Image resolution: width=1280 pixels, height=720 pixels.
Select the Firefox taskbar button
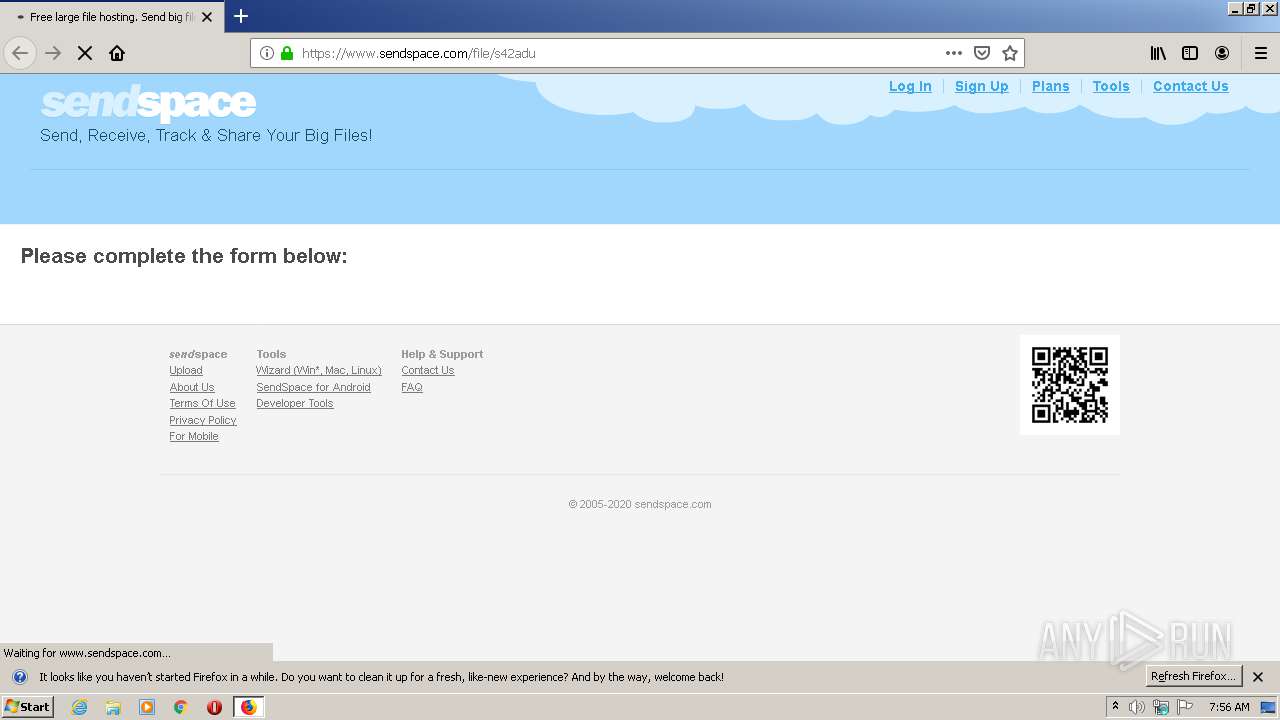coord(248,707)
